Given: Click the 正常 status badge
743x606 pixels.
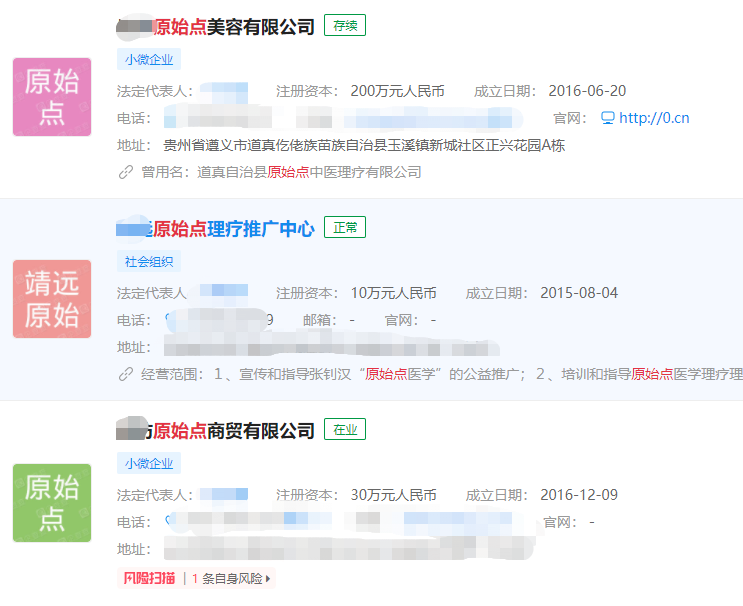Looking at the screenshot, I should coord(345,227).
